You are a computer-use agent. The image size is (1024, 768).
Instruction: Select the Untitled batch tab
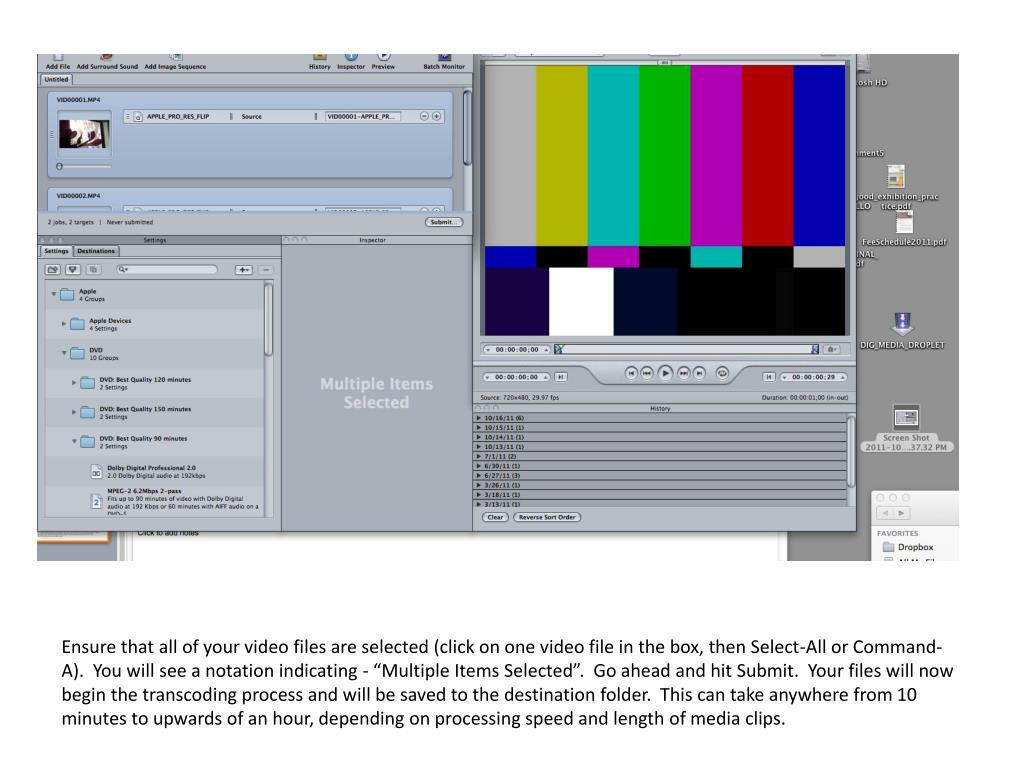point(56,80)
